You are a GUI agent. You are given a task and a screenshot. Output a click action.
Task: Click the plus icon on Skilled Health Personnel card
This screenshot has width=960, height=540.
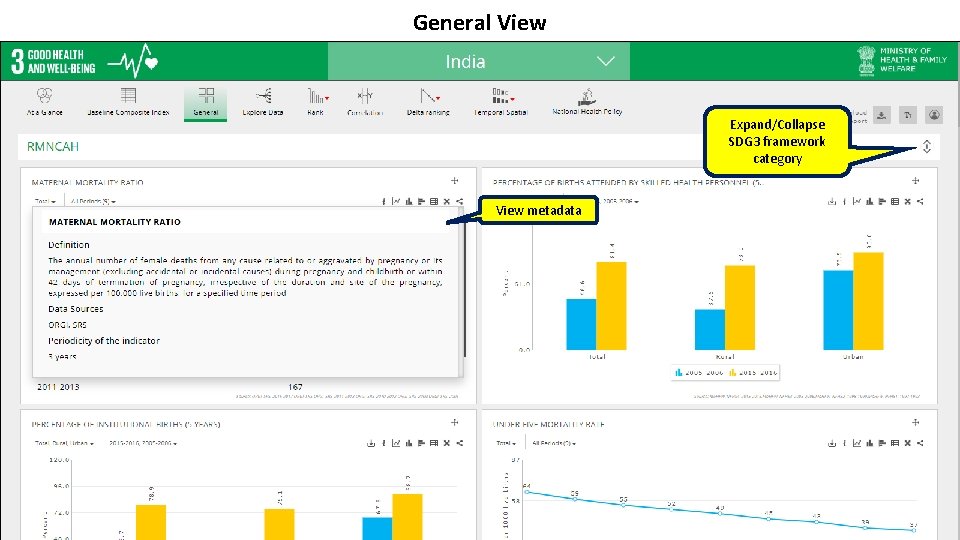[x=915, y=181]
